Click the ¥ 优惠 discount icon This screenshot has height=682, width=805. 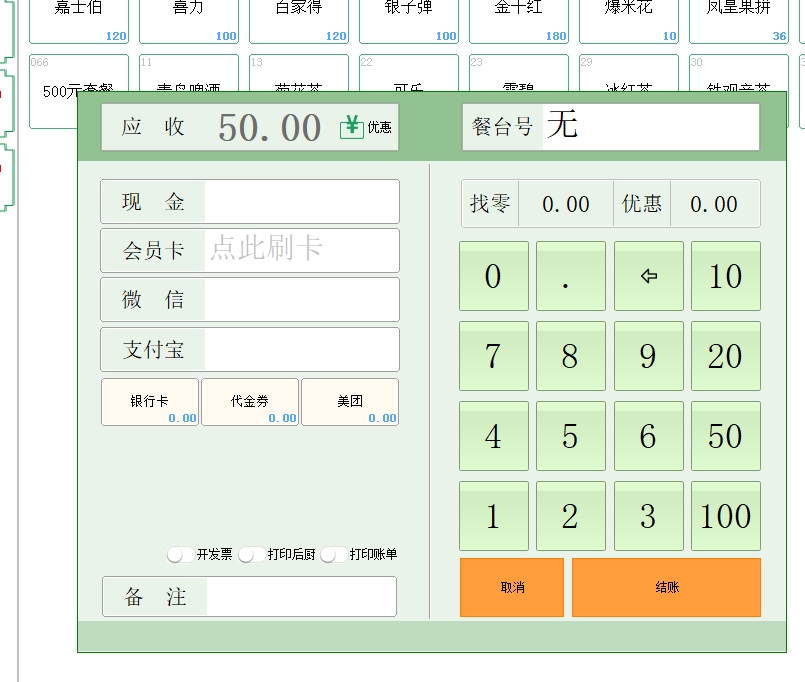(366, 127)
